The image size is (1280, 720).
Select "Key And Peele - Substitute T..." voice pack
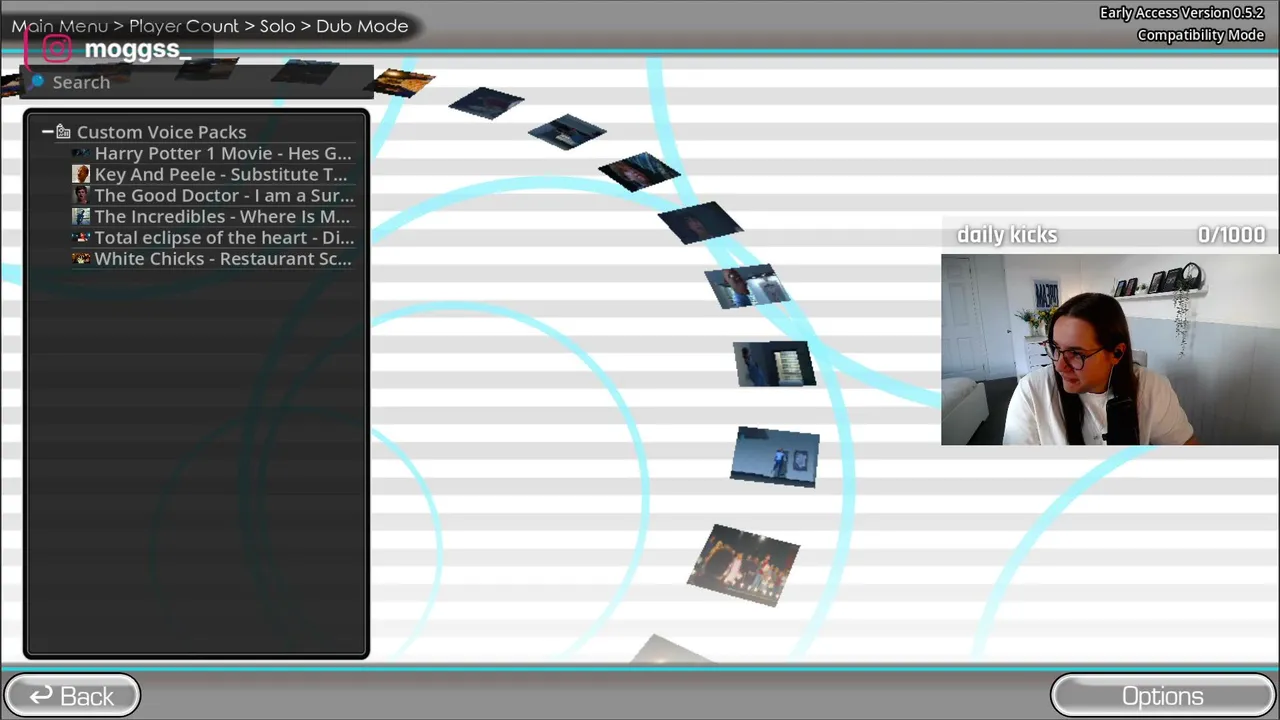coord(212,175)
